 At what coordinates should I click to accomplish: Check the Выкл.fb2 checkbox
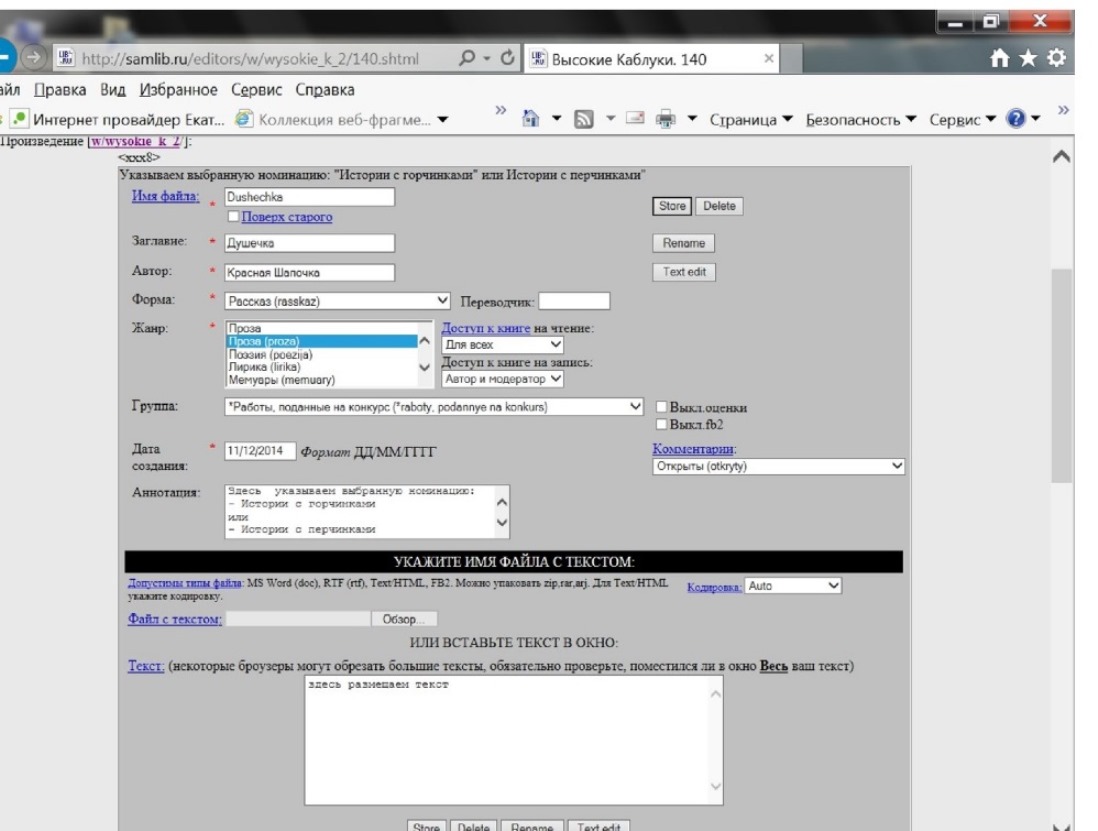(662, 425)
